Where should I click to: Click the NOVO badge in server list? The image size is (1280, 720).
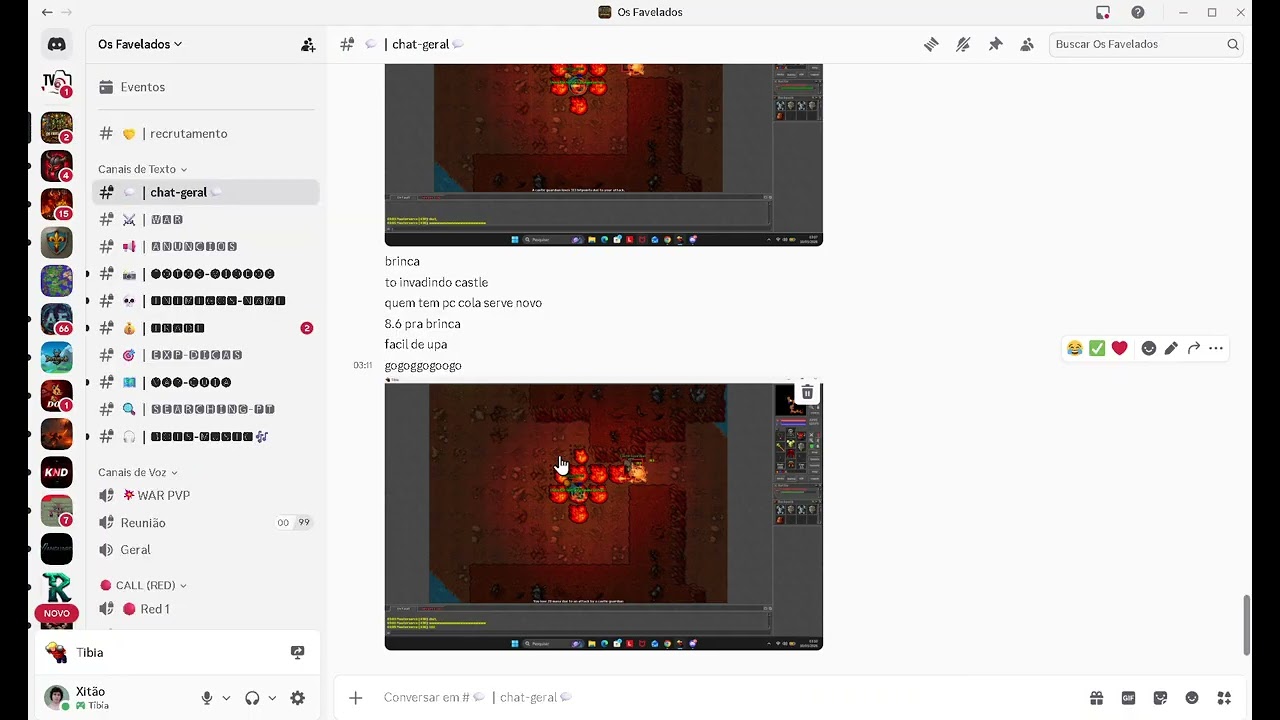point(57,613)
